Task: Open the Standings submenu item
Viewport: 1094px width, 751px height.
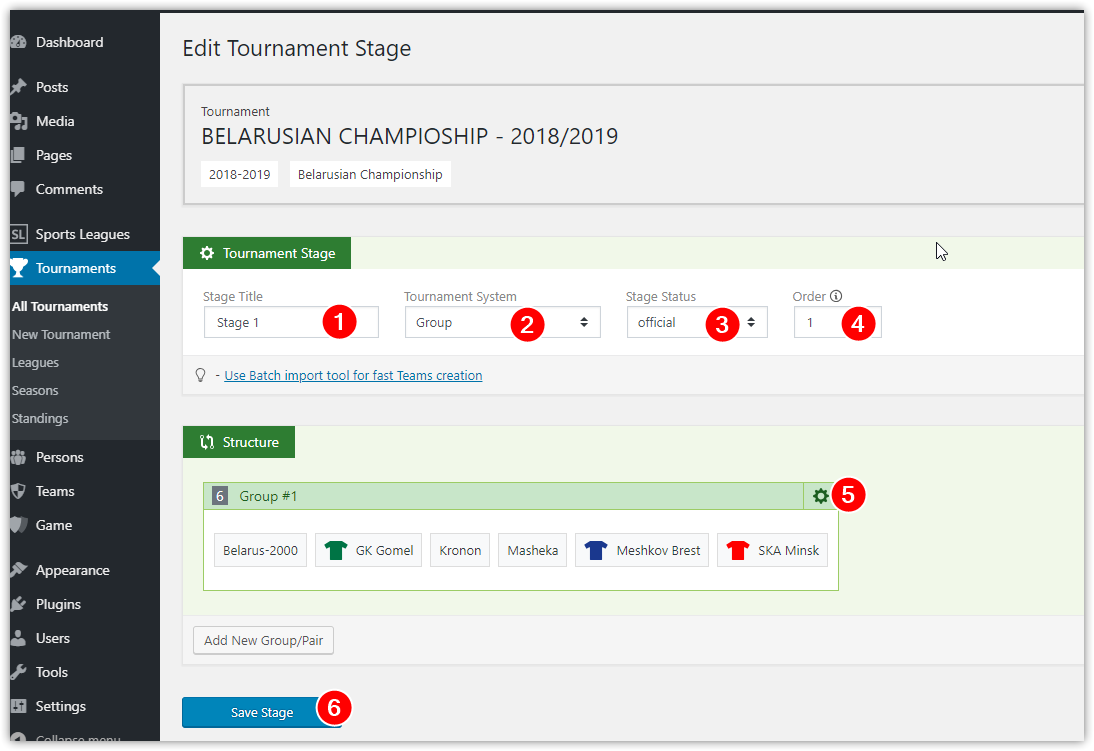Action: 40,419
